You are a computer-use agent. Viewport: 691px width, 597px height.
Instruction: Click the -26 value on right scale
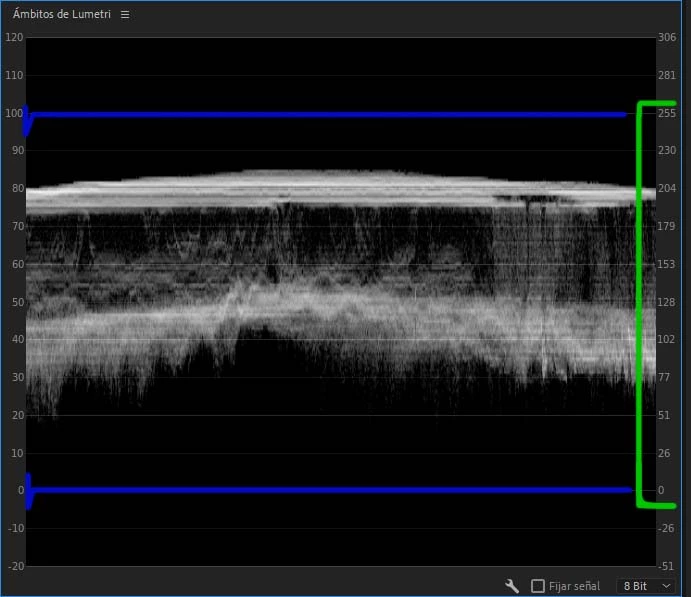coord(665,528)
